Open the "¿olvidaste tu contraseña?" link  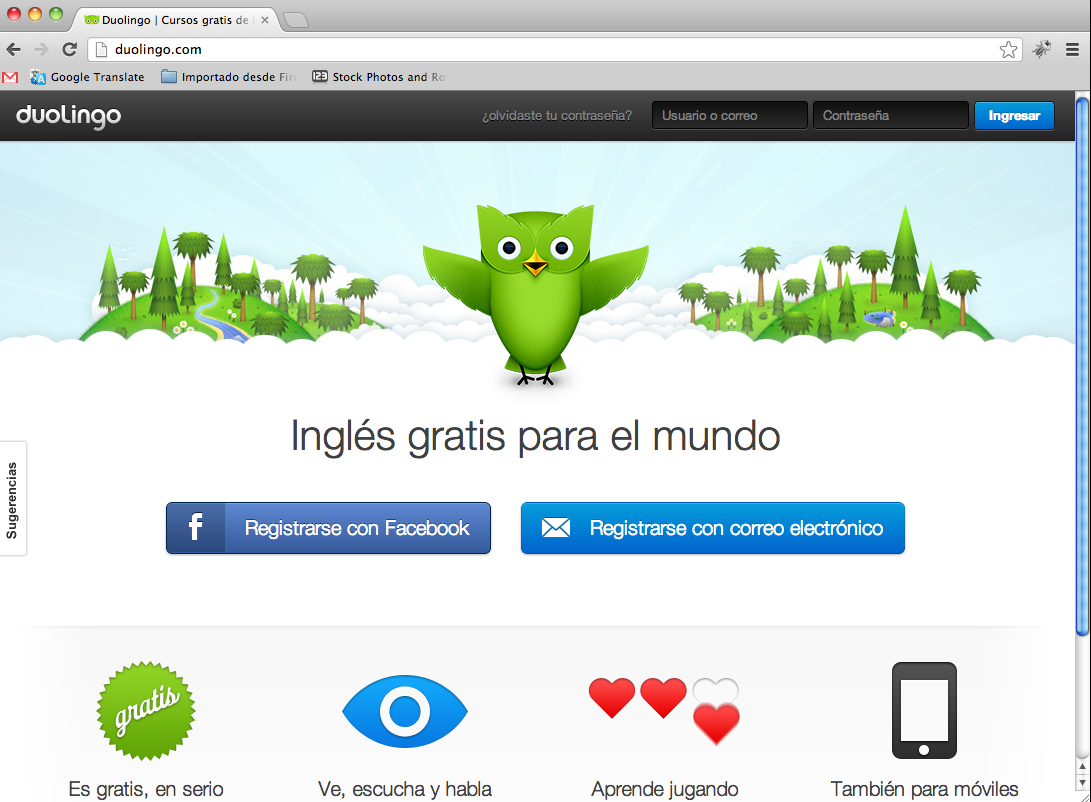pos(557,115)
